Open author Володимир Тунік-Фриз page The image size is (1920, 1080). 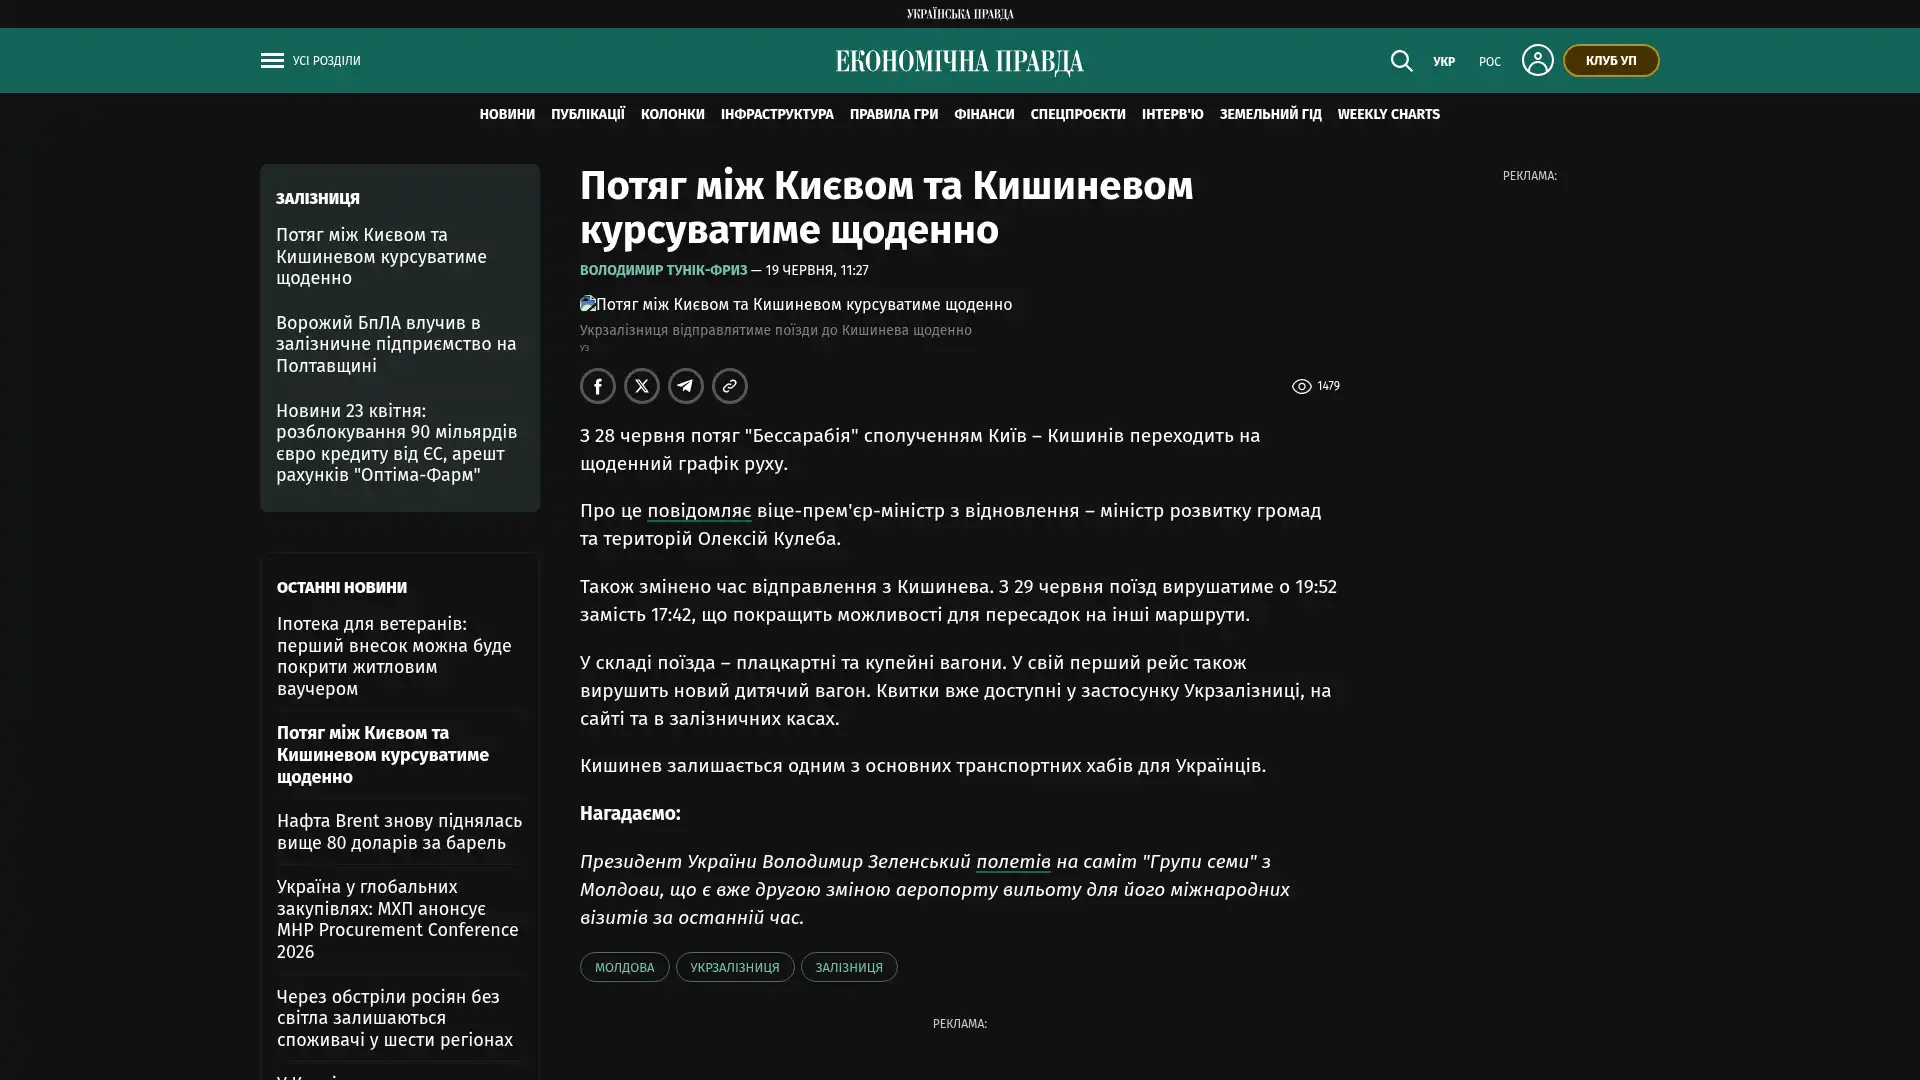pyautogui.click(x=664, y=270)
